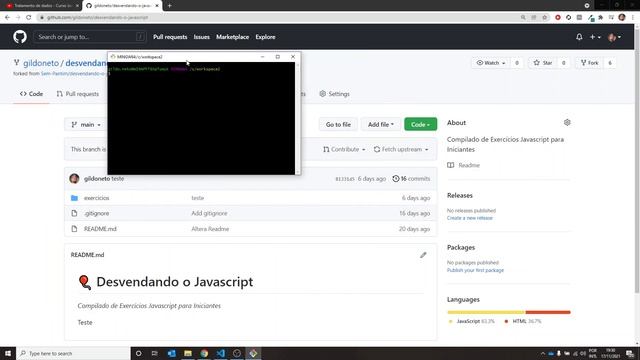Click the Git Bash taskbar icon
This screenshot has width=640, height=360.
click(x=253, y=353)
